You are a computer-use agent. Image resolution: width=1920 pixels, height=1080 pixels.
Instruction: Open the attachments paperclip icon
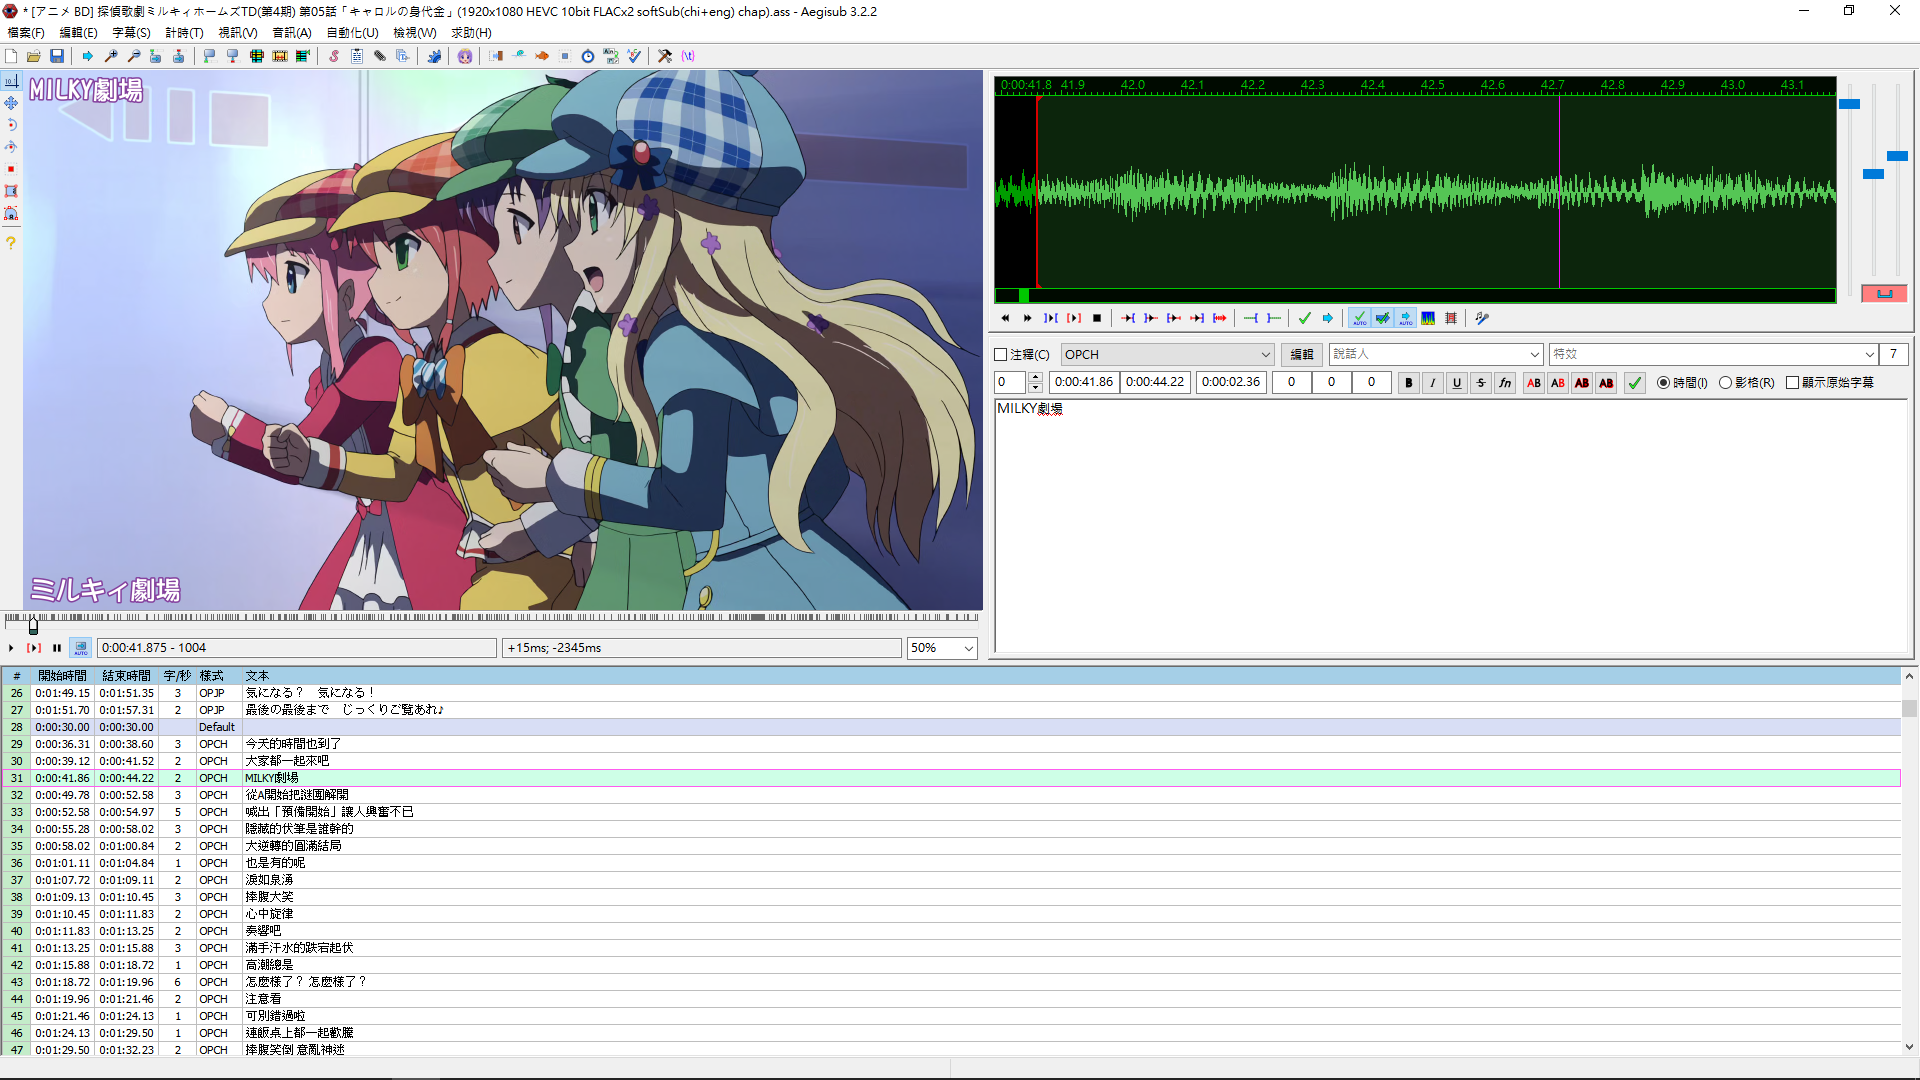[x=380, y=56]
